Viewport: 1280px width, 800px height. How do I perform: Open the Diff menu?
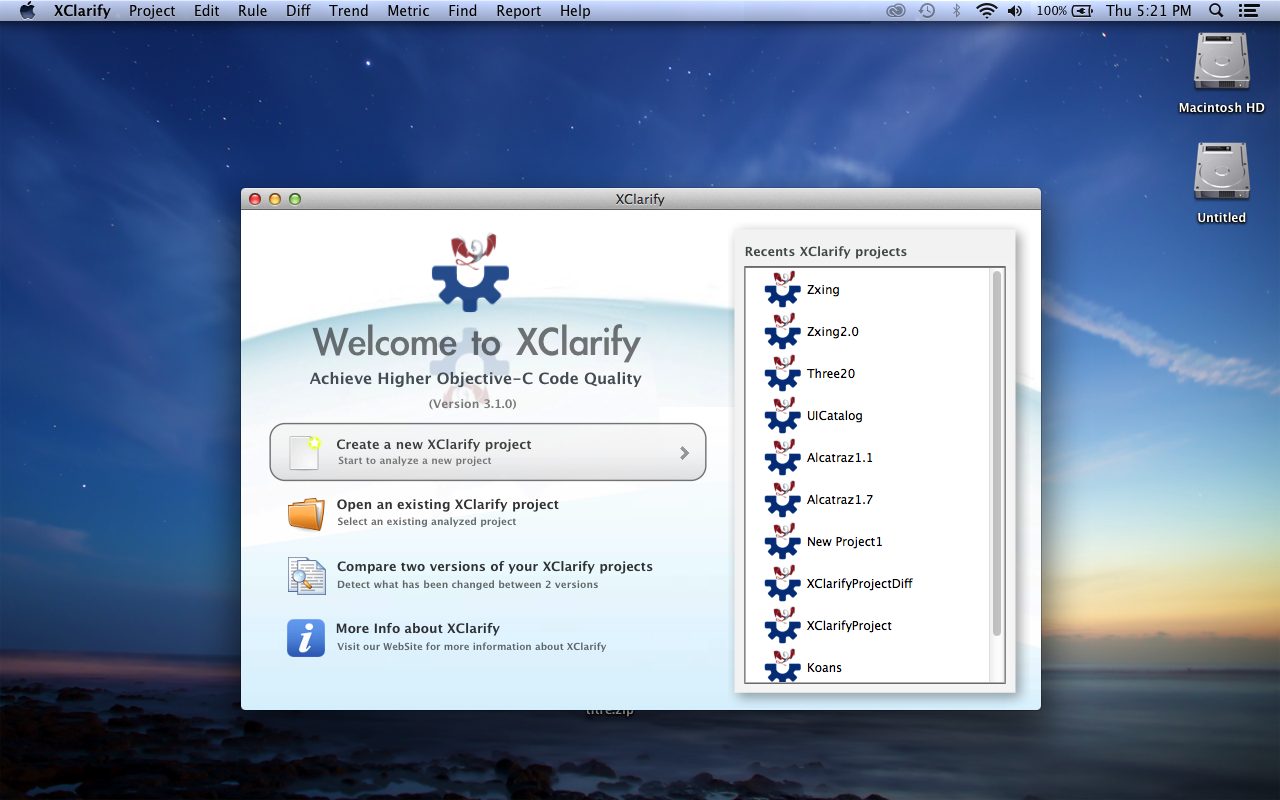tap(298, 11)
